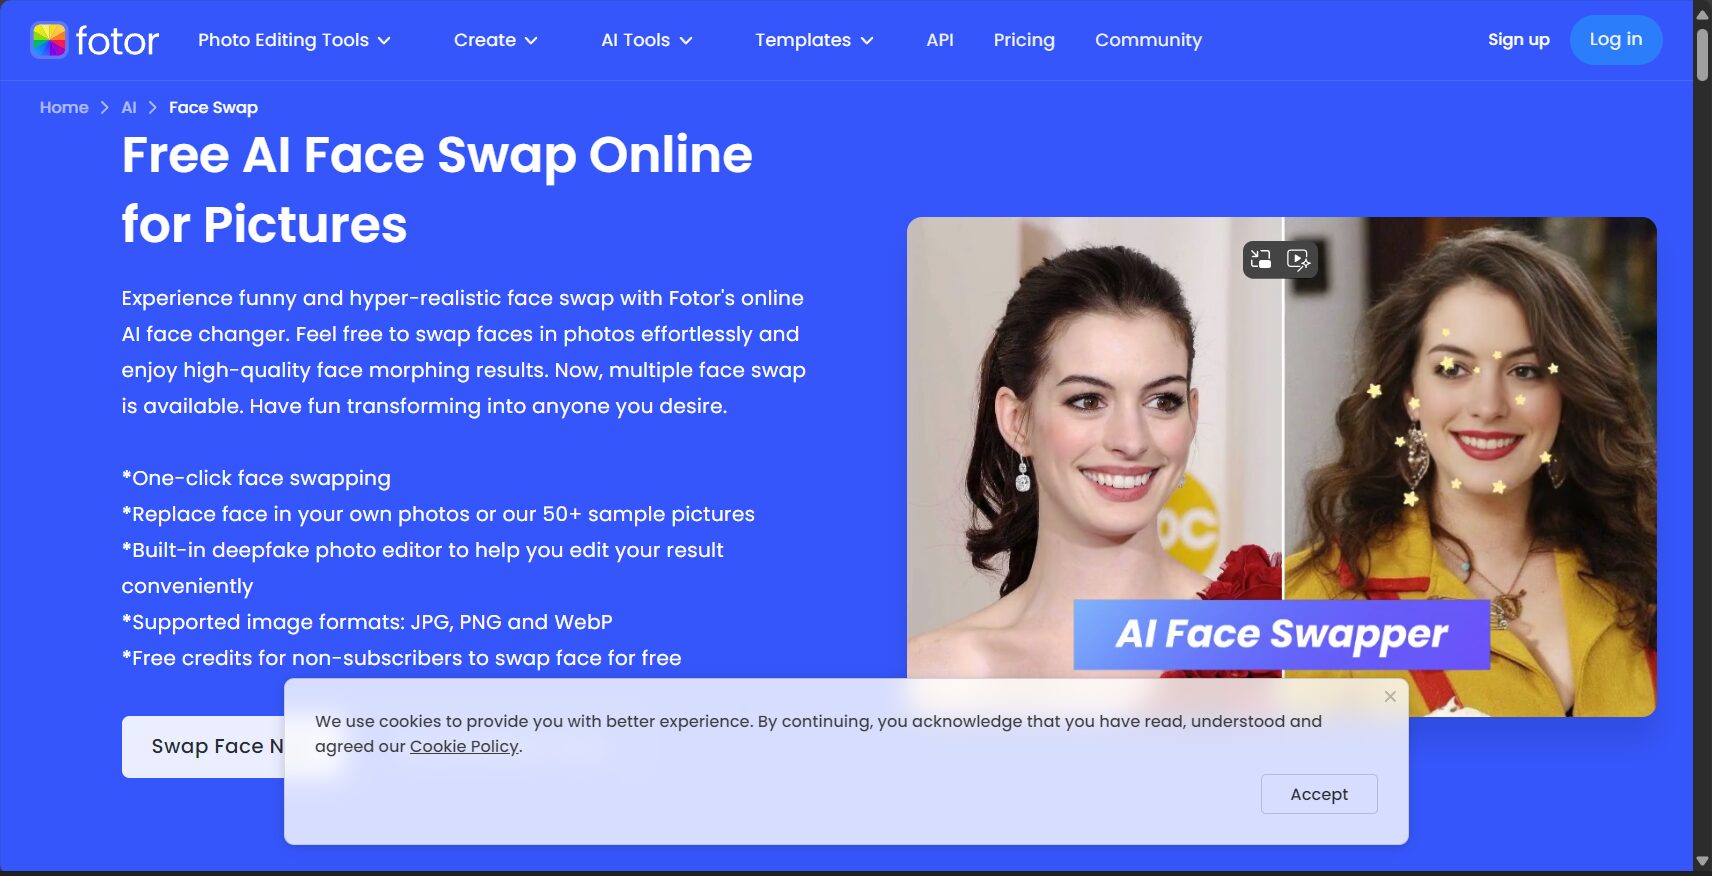This screenshot has height=876, width=1712.
Task: Close the cookie notice with X
Action: pyautogui.click(x=1390, y=696)
